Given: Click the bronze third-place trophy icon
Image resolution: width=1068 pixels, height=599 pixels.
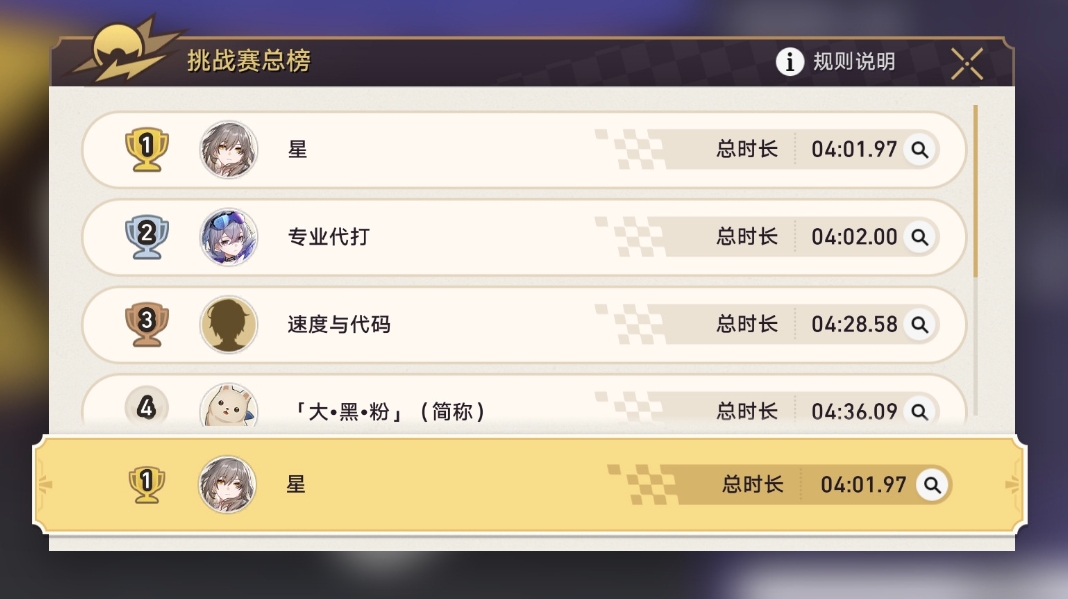Looking at the screenshot, I should [147, 324].
